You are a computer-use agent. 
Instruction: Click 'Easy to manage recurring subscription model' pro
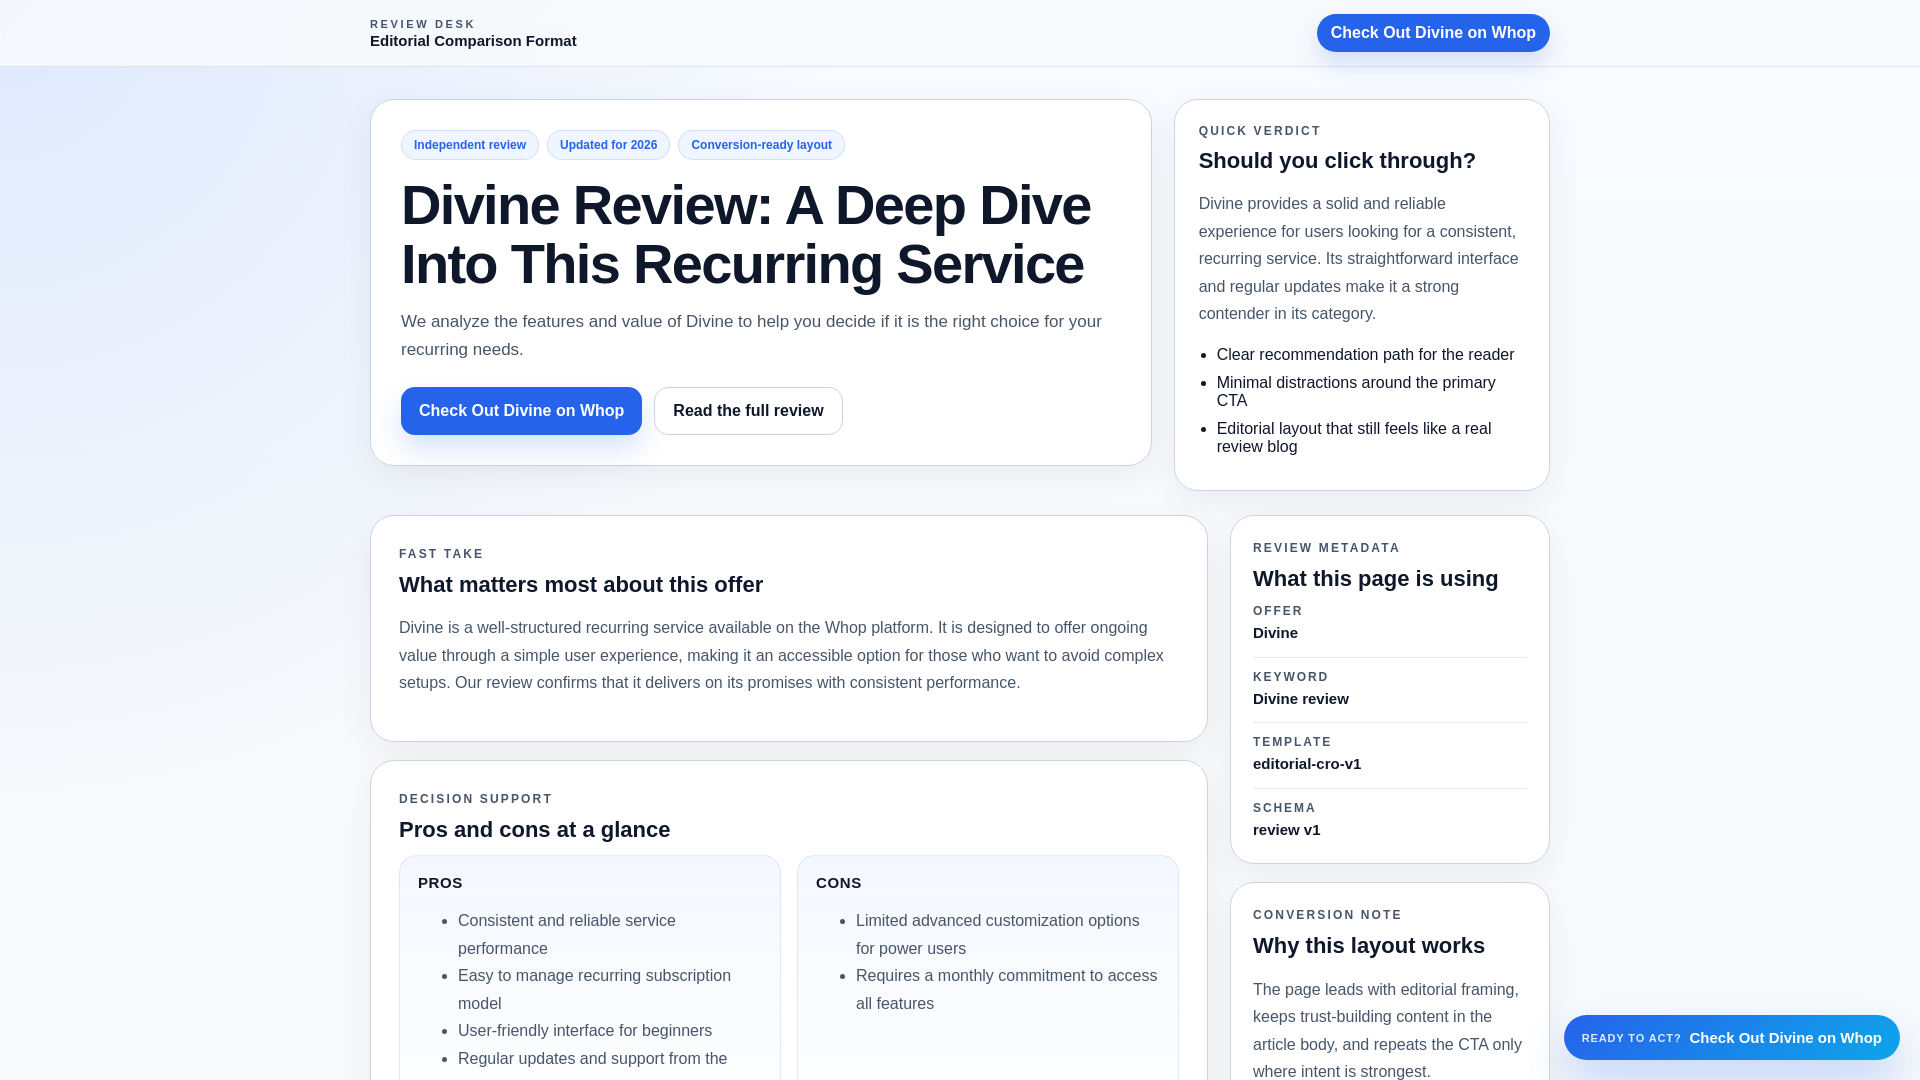[x=594, y=990]
